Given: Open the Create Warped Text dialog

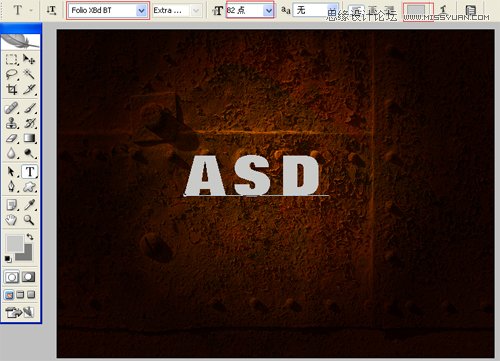Looking at the screenshot, I should [x=443, y=10].
